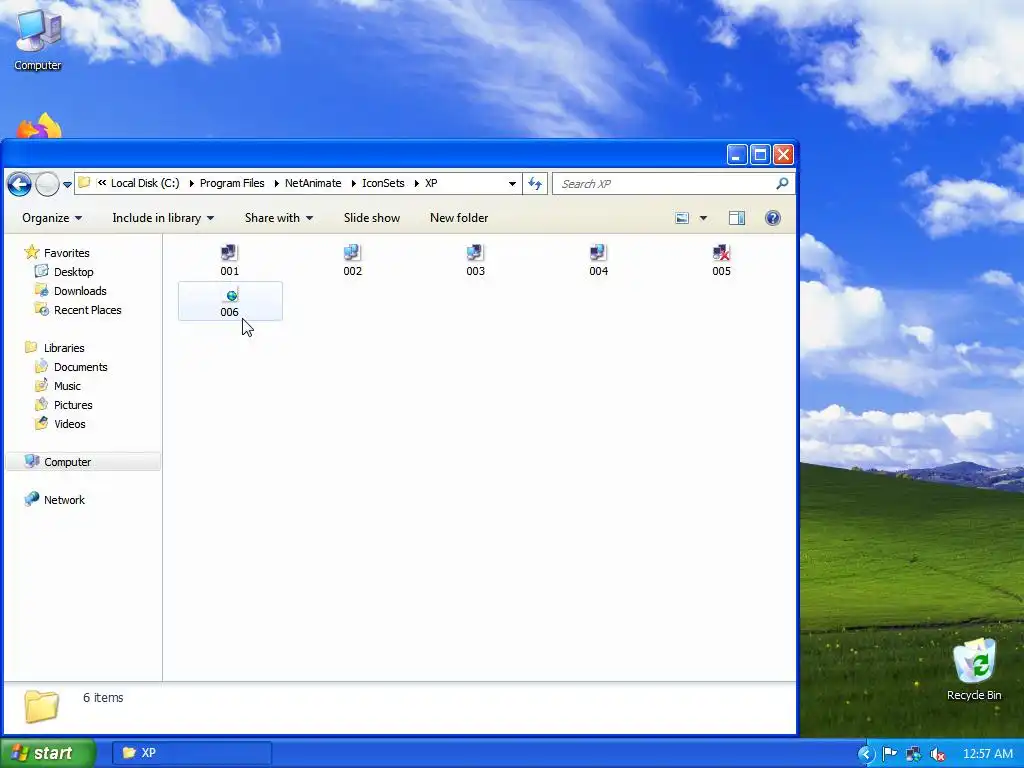Open the Videos library
1024x768 pixels.
pos(60,423)
